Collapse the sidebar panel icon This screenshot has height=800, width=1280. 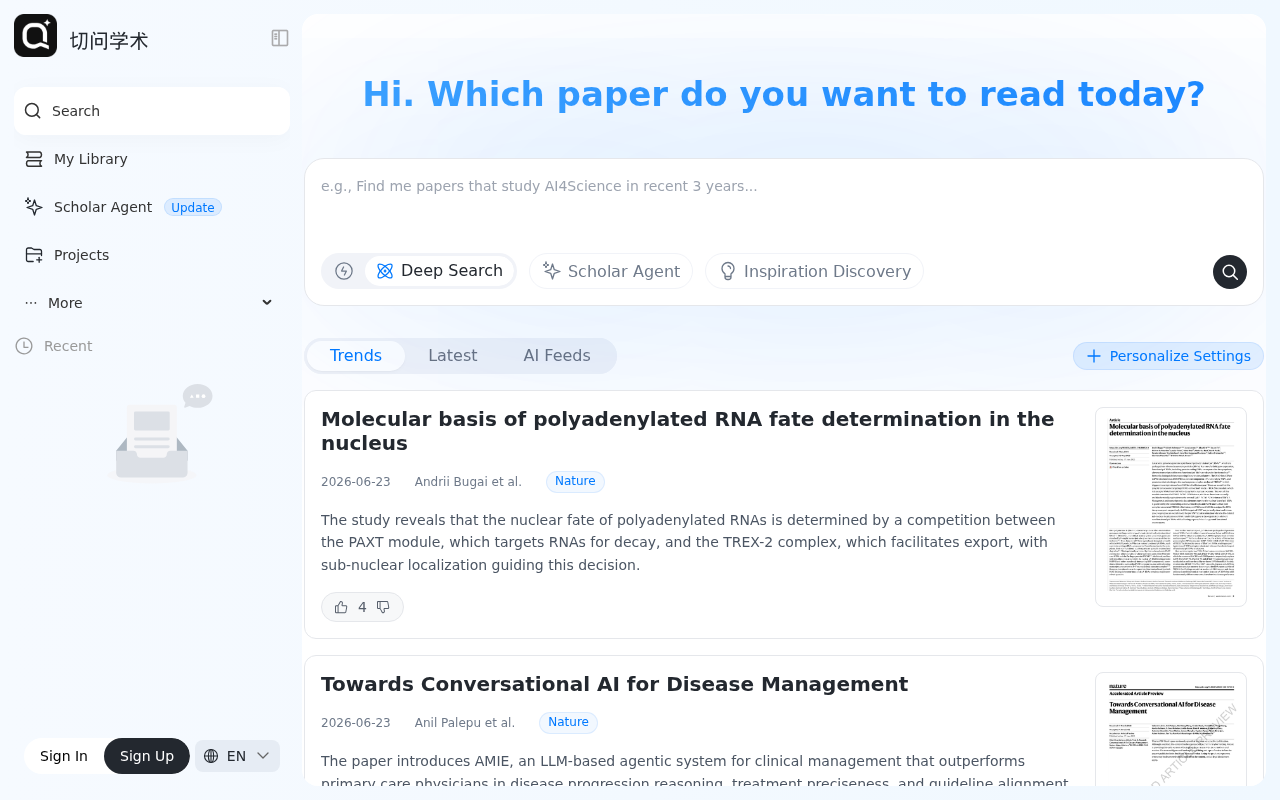tap(280, 38)
